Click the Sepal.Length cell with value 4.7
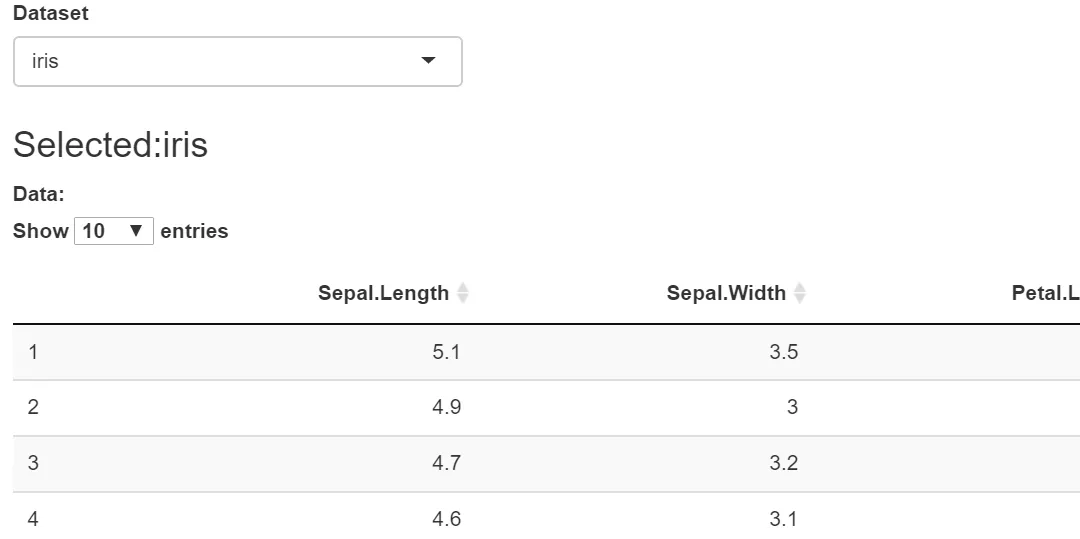 coord(446,463)
